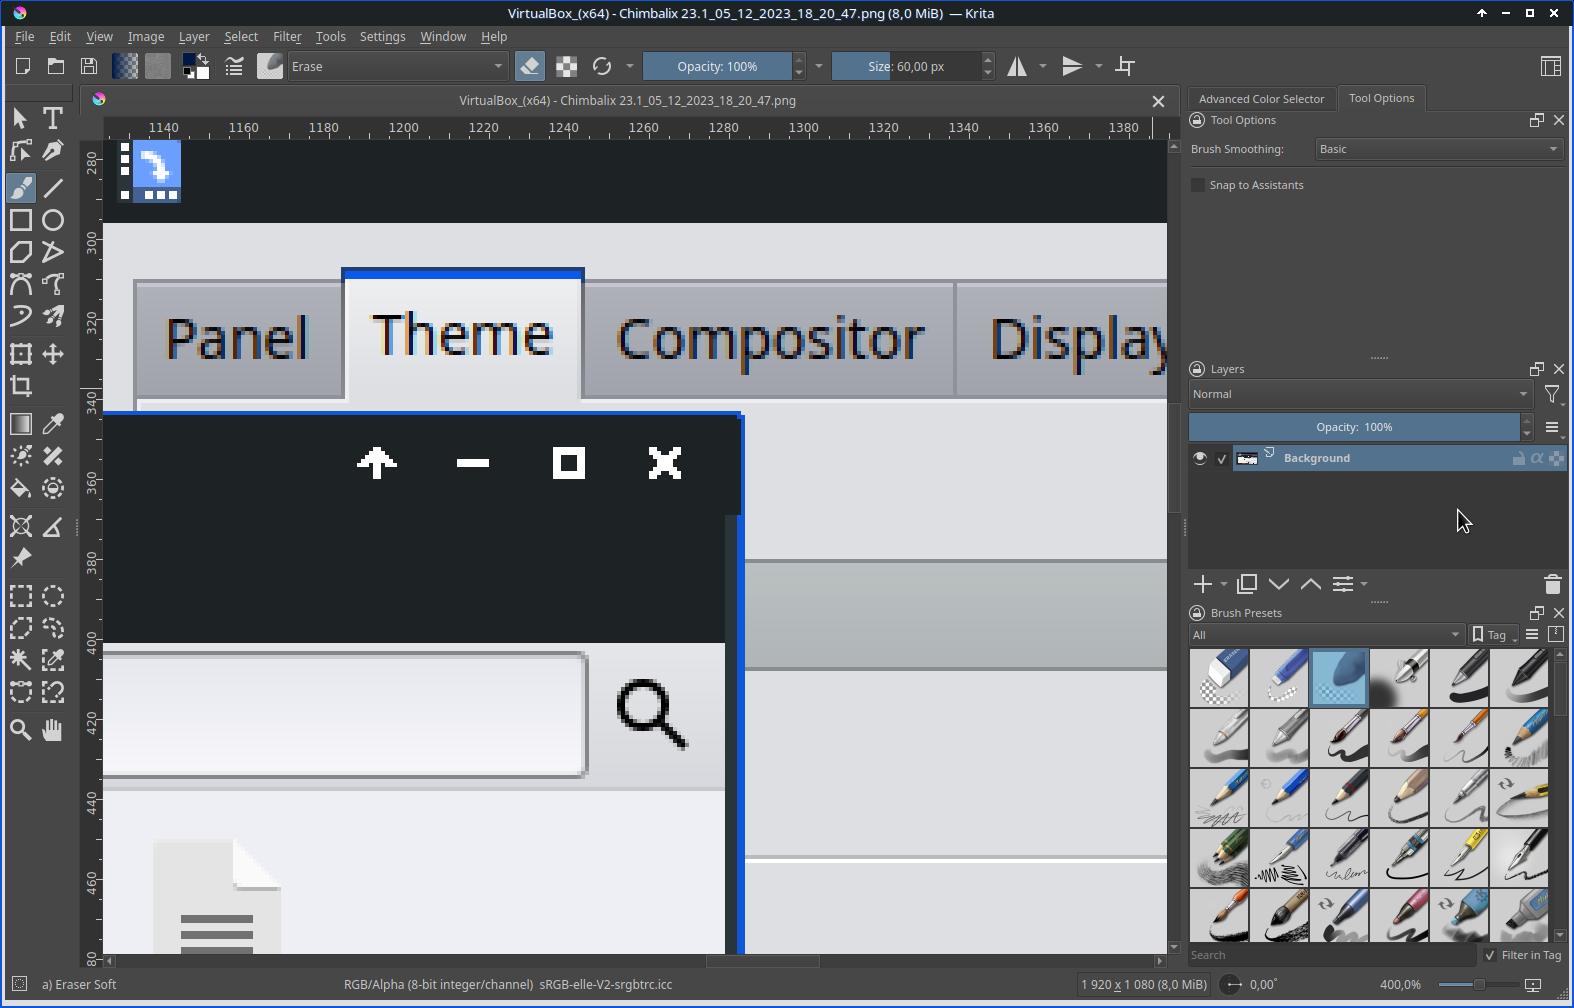Add a new paint layer

tap(1202, 584)
